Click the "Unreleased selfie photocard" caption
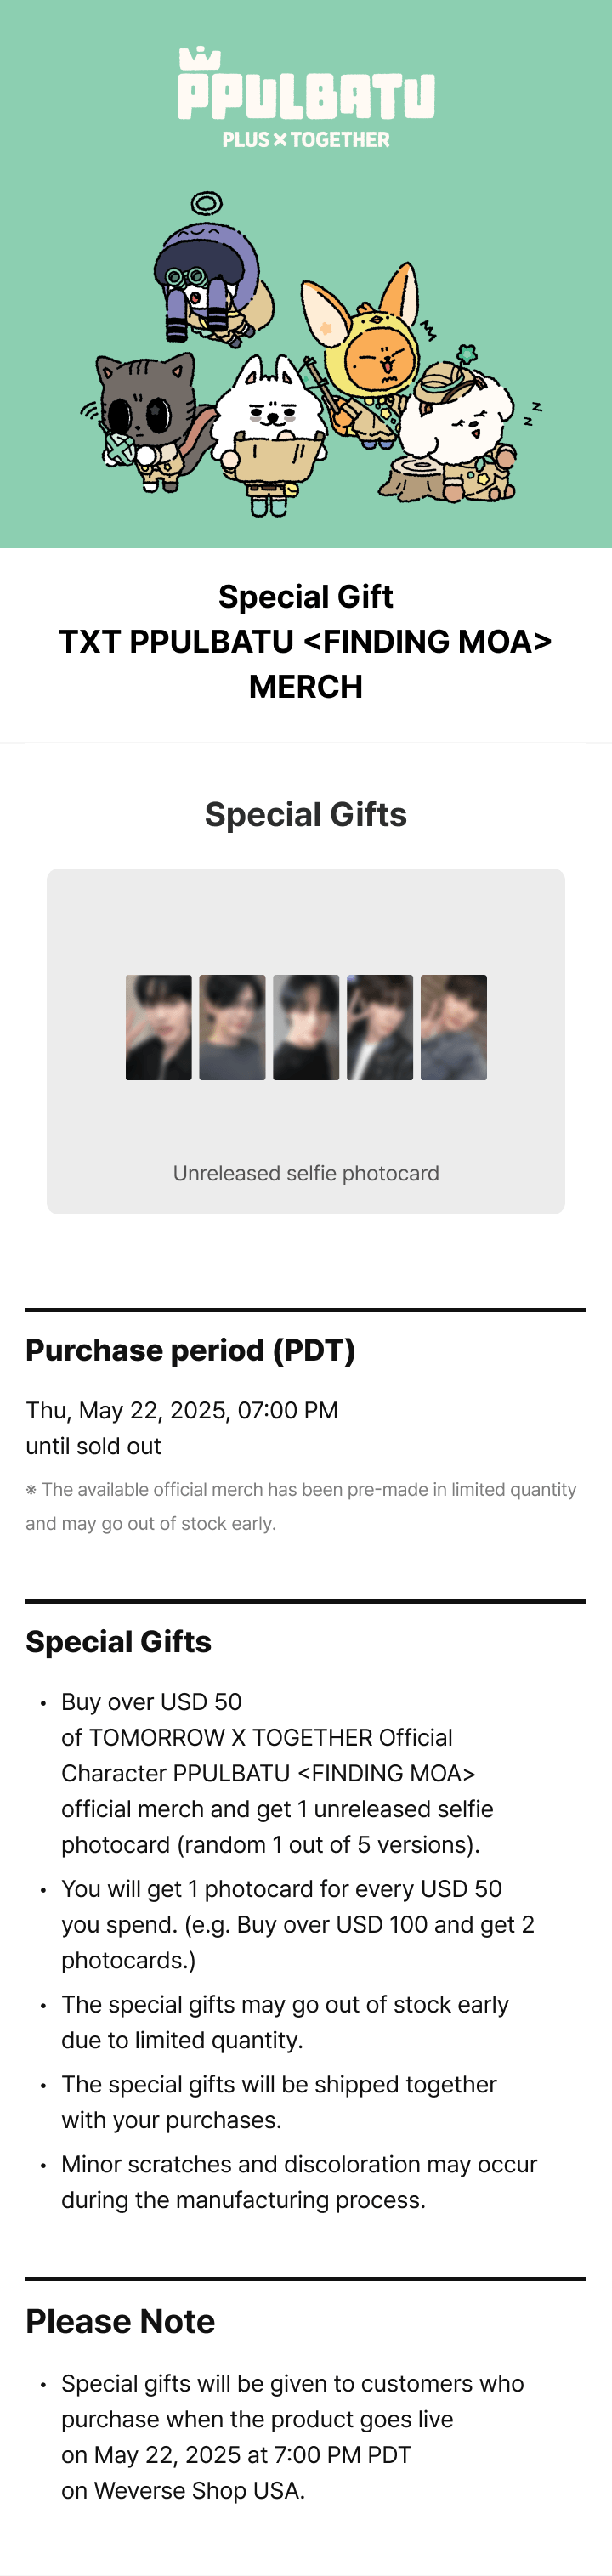Viewport: 612px width, 2576px height. (306, 1173)
